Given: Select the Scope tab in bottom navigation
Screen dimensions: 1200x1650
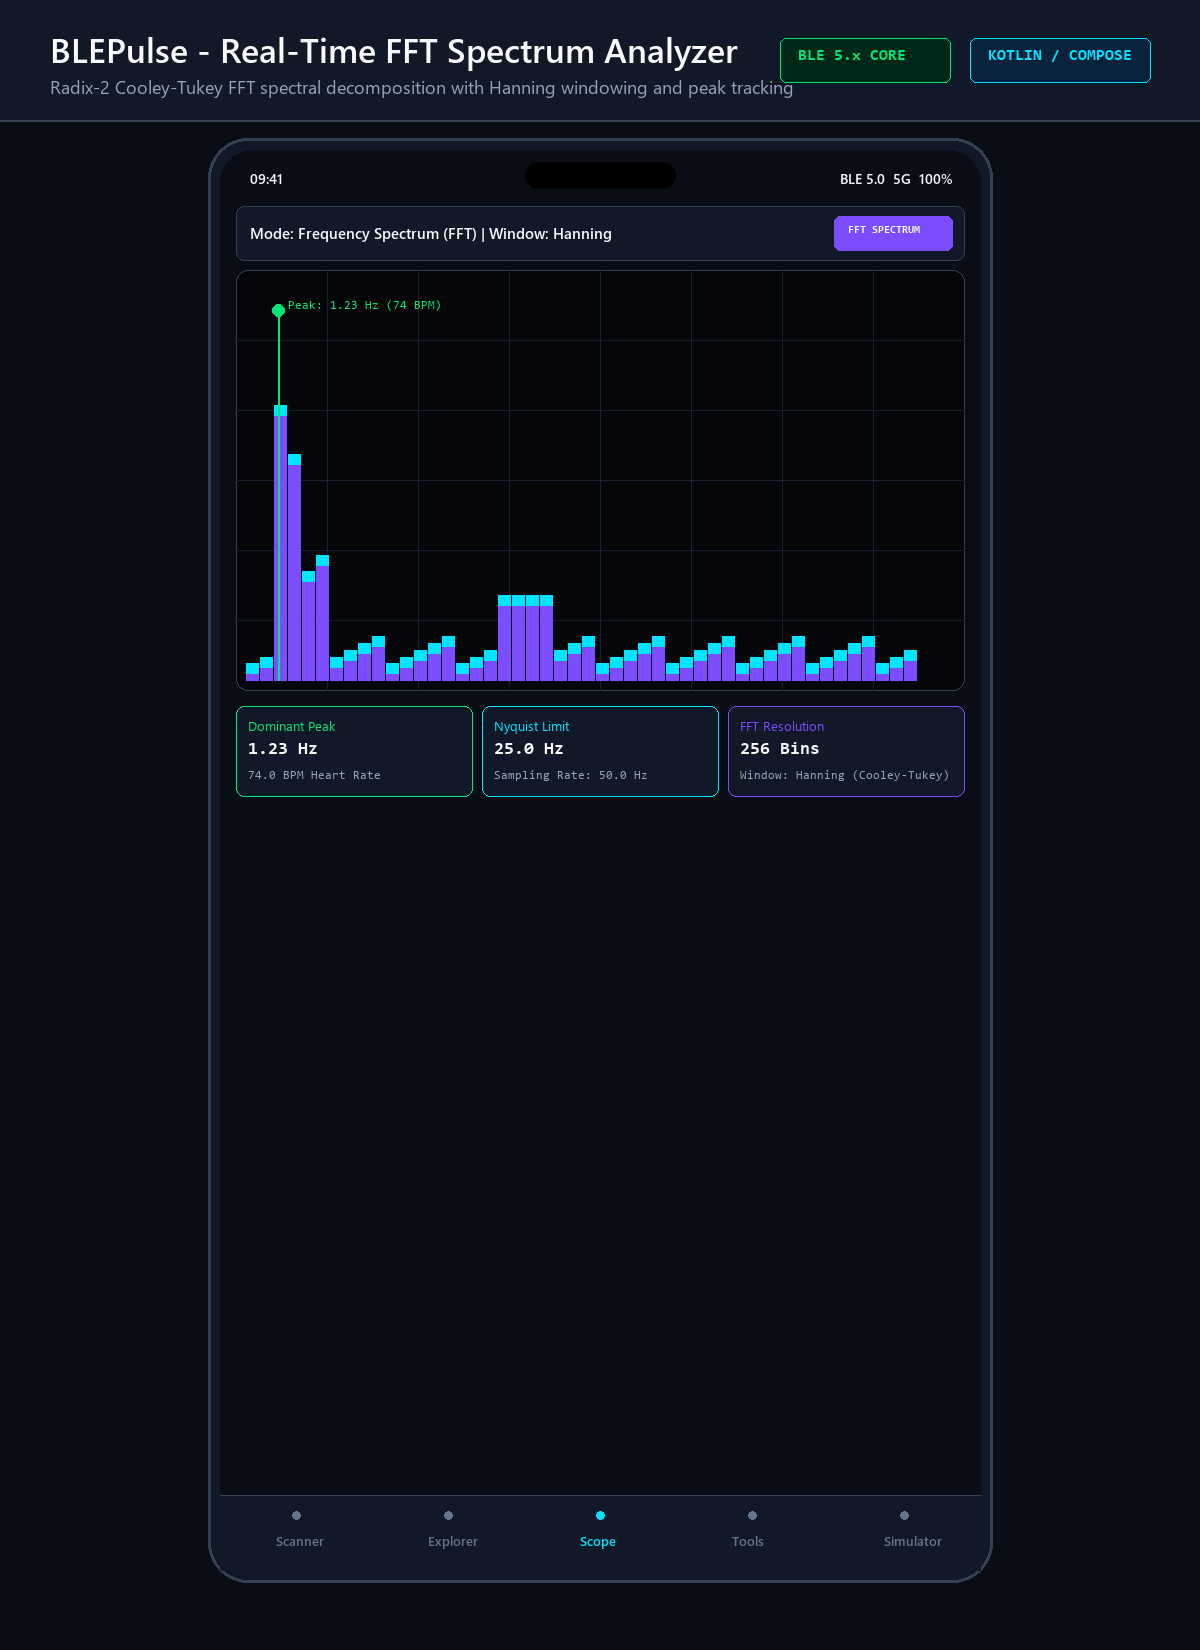Looking at the screenshot, I should [598, 1529].
